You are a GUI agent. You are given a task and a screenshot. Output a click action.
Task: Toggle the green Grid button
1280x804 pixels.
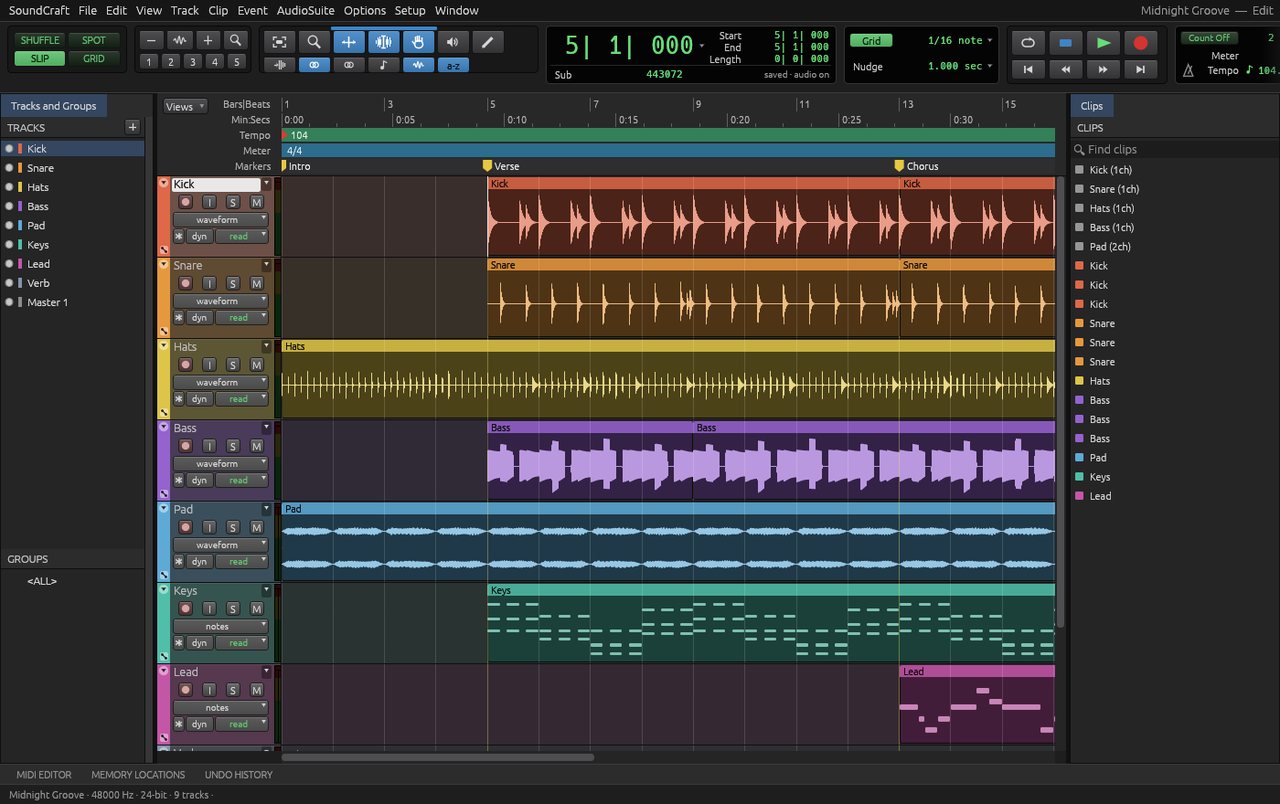871,41
